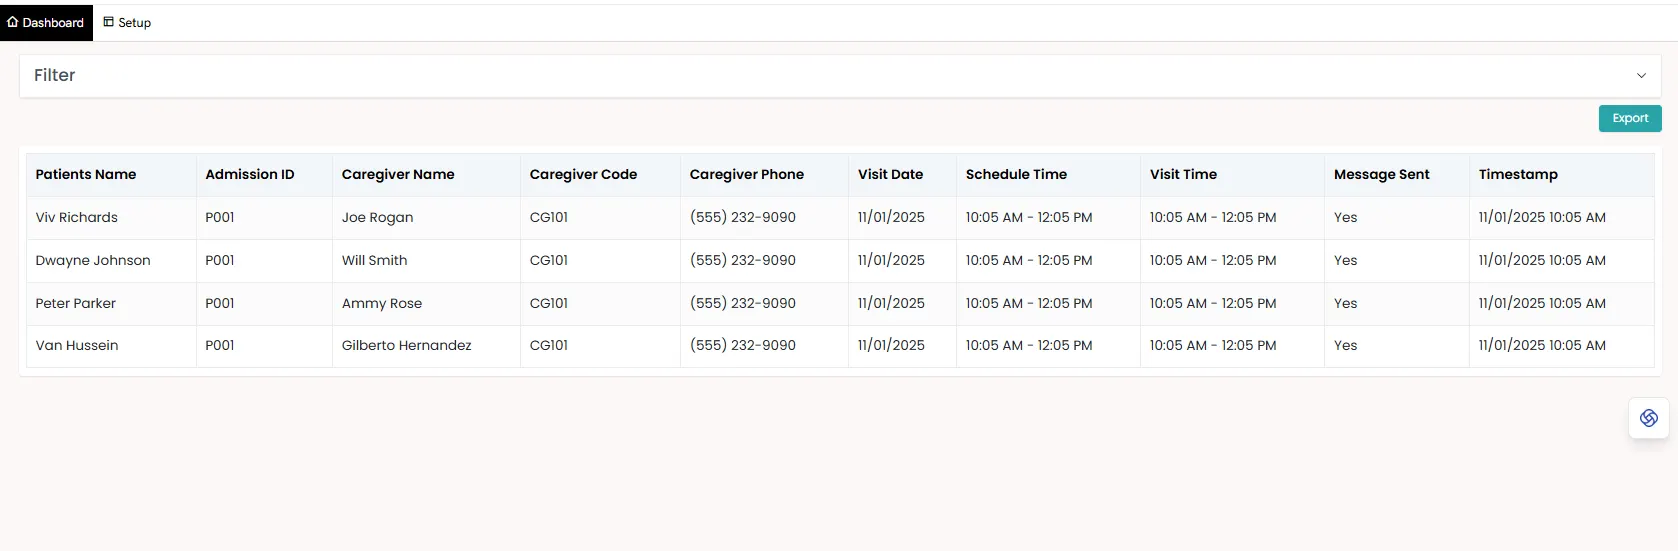Click P001 in Viv Richards row
This screenshot has width=1678, height=551.
pos(220,217)
